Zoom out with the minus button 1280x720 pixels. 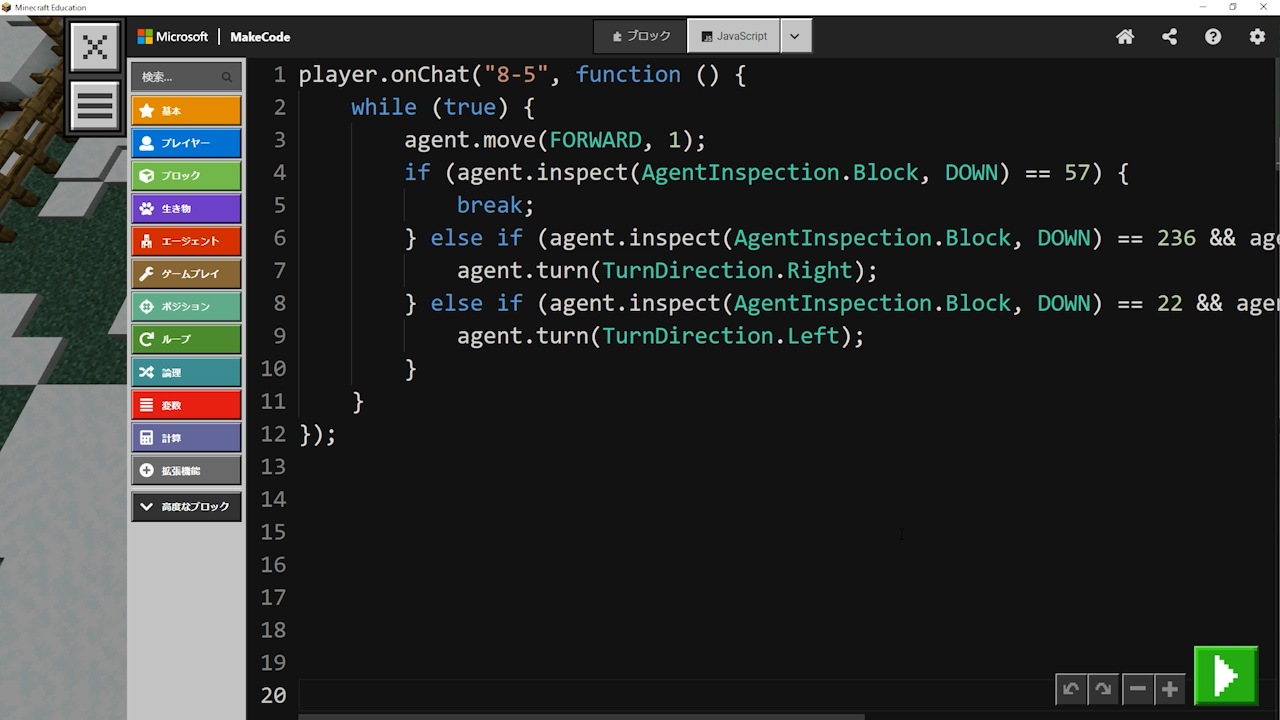coord(1138,689)
